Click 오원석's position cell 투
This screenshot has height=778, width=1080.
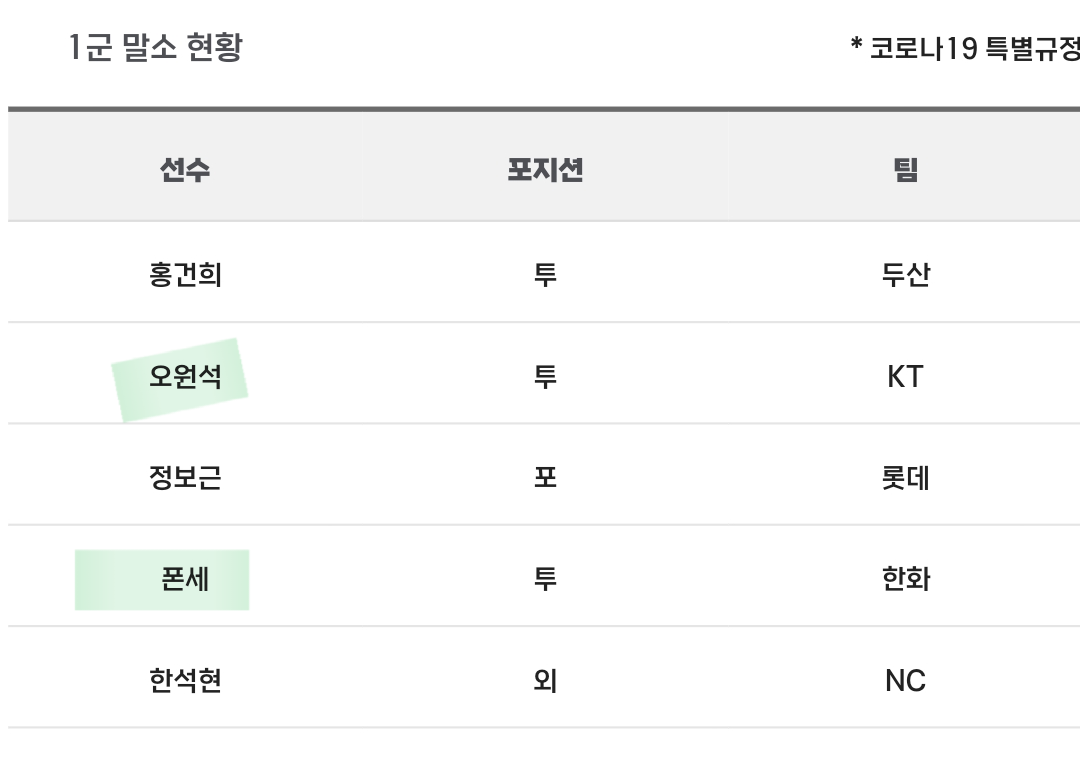[x=545, y=376]
